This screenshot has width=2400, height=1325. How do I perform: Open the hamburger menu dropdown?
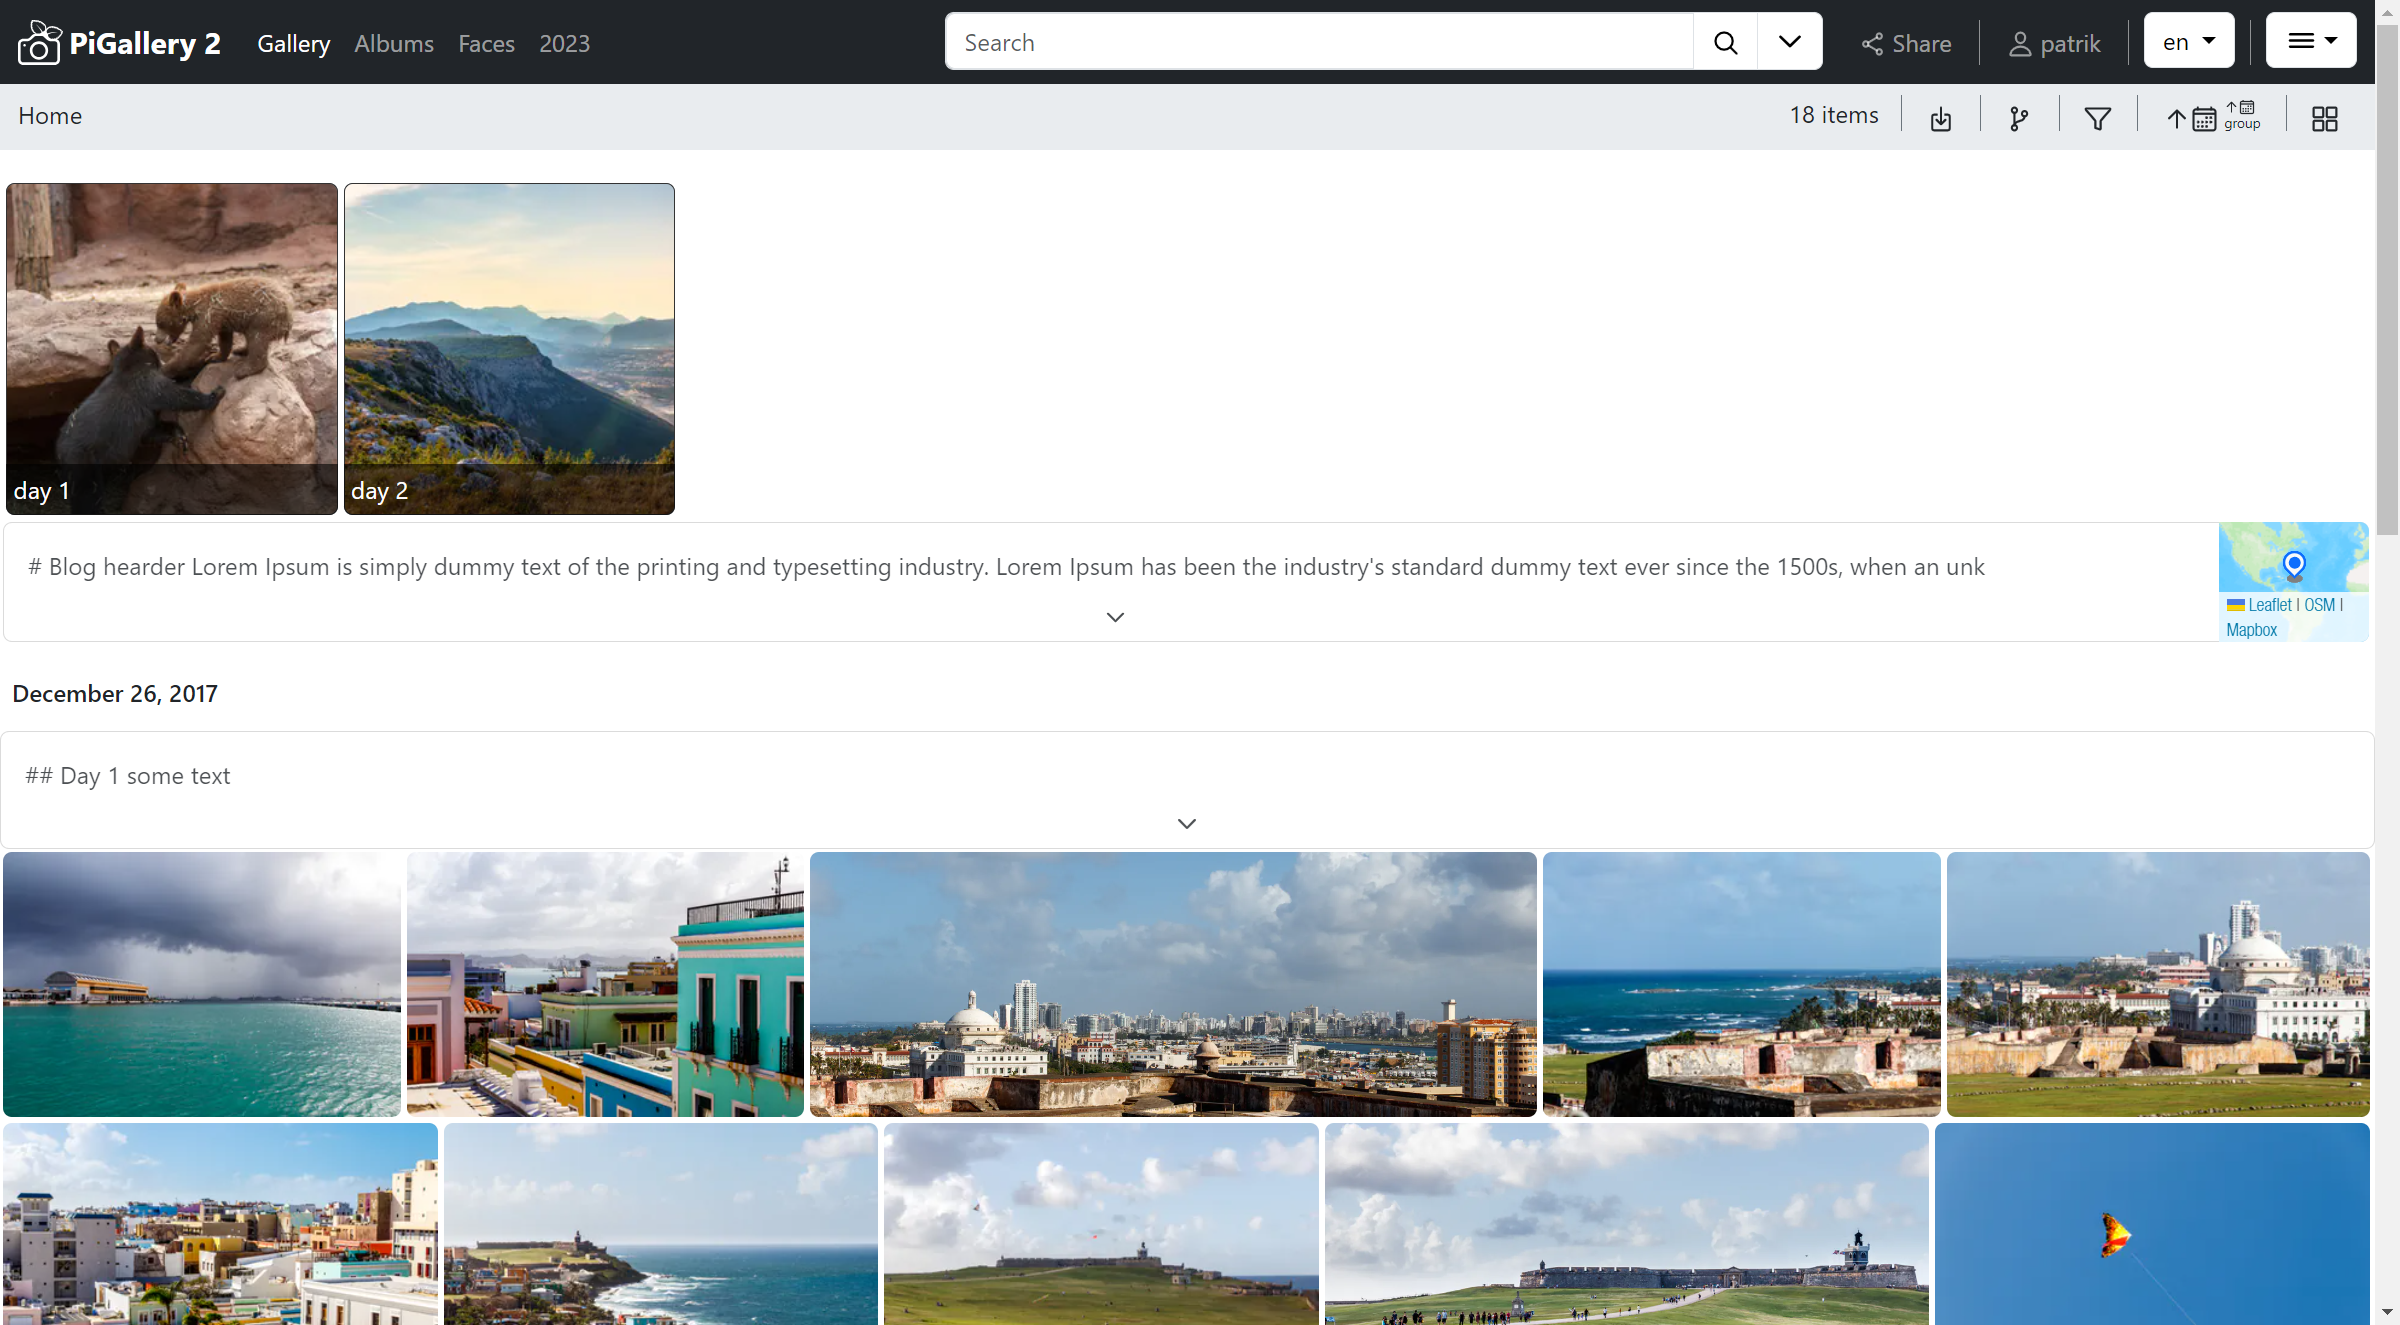(x=2311, y=41)
